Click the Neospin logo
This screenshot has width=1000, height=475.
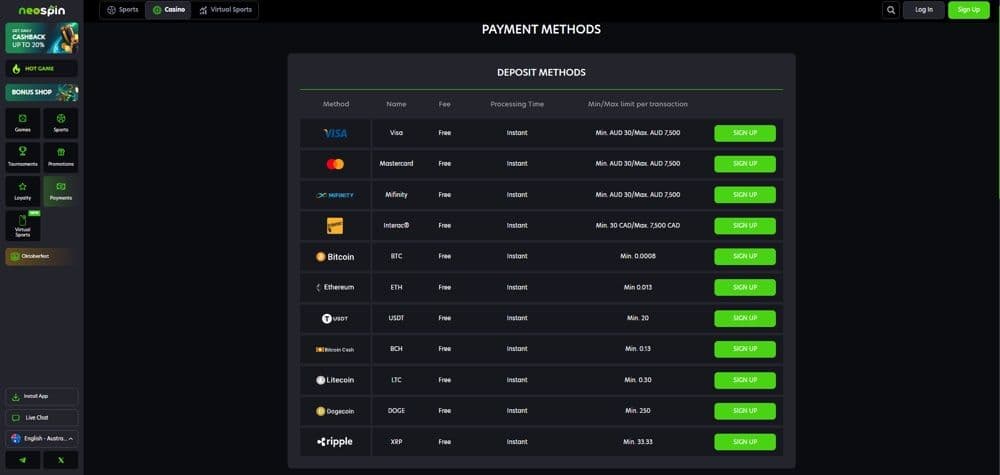pyautogui.click(x=41, y=10)
